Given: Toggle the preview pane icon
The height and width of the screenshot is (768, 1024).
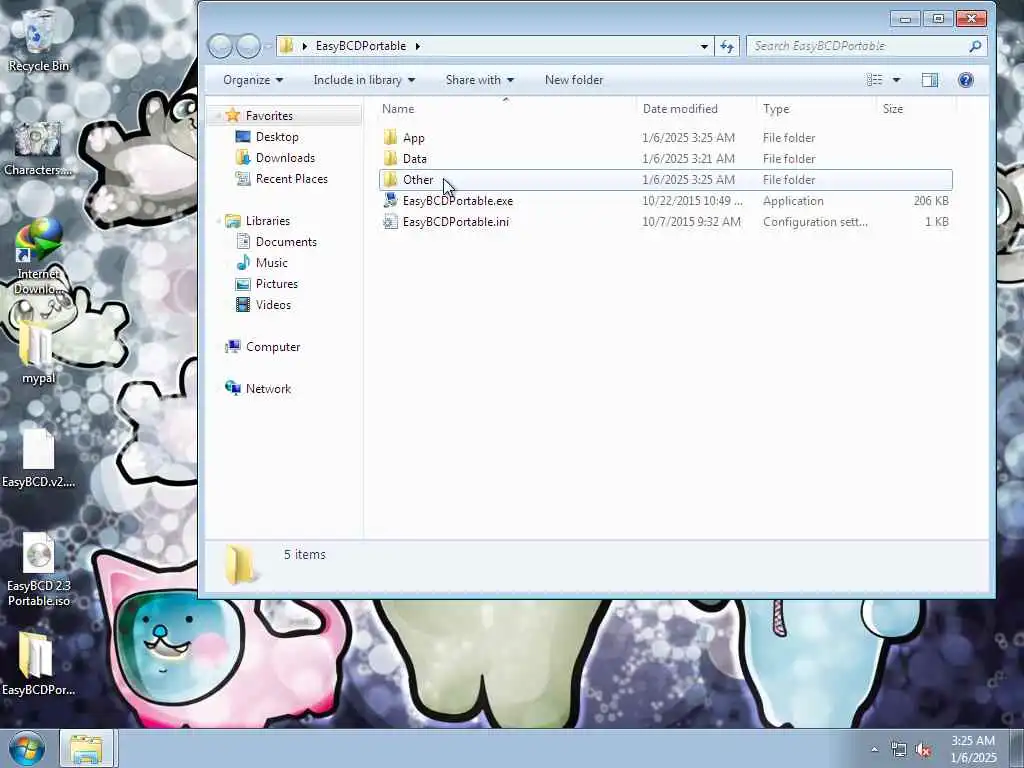Looking at the screenshot, I should [930, 80].
